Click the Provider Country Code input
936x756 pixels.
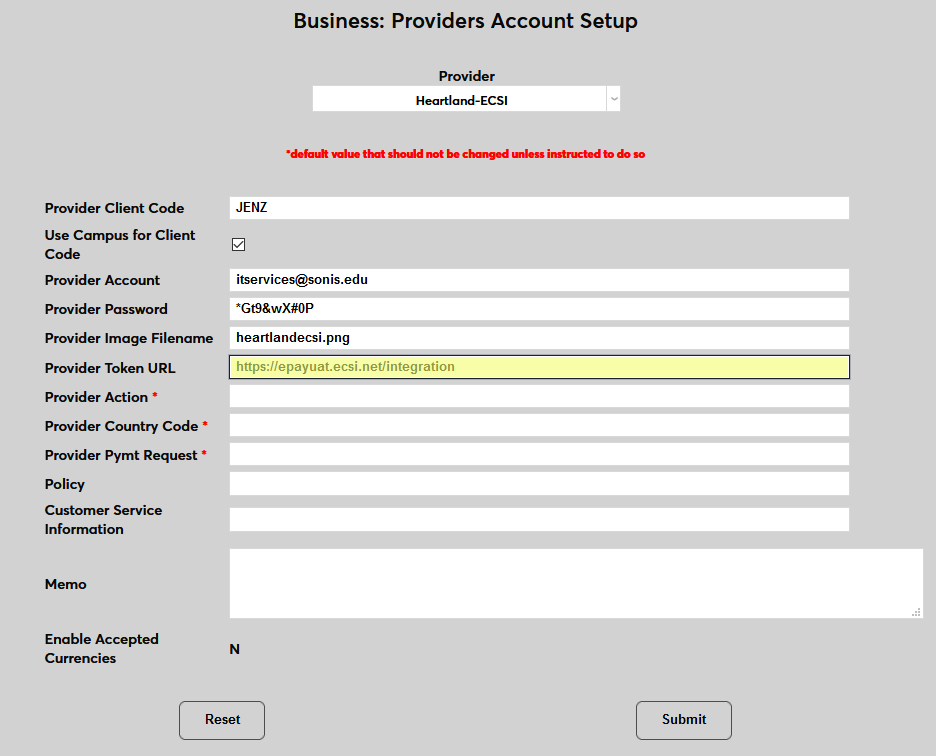click(539, 425)
